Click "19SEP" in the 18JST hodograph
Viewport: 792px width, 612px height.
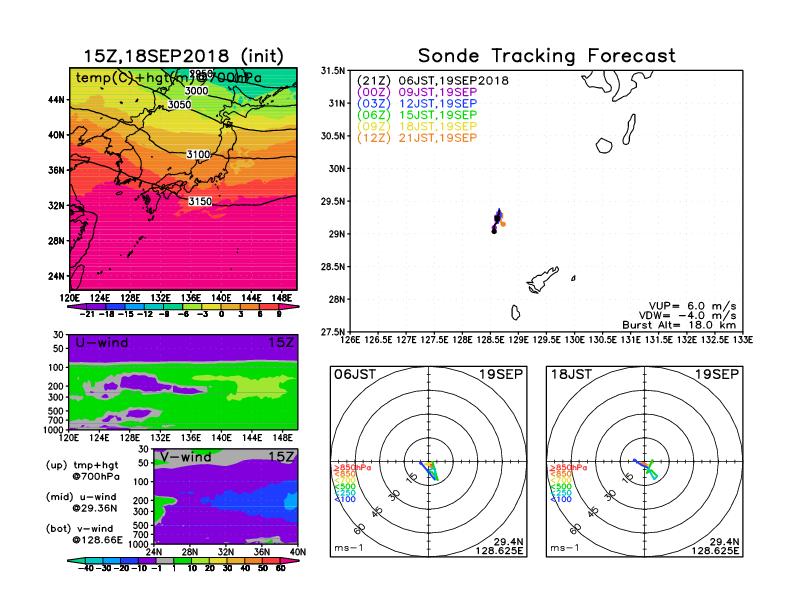(x=717, y=375)
